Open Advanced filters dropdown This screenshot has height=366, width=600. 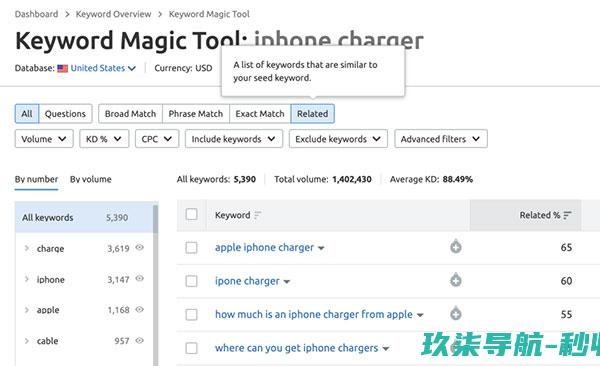click(441, 139)
